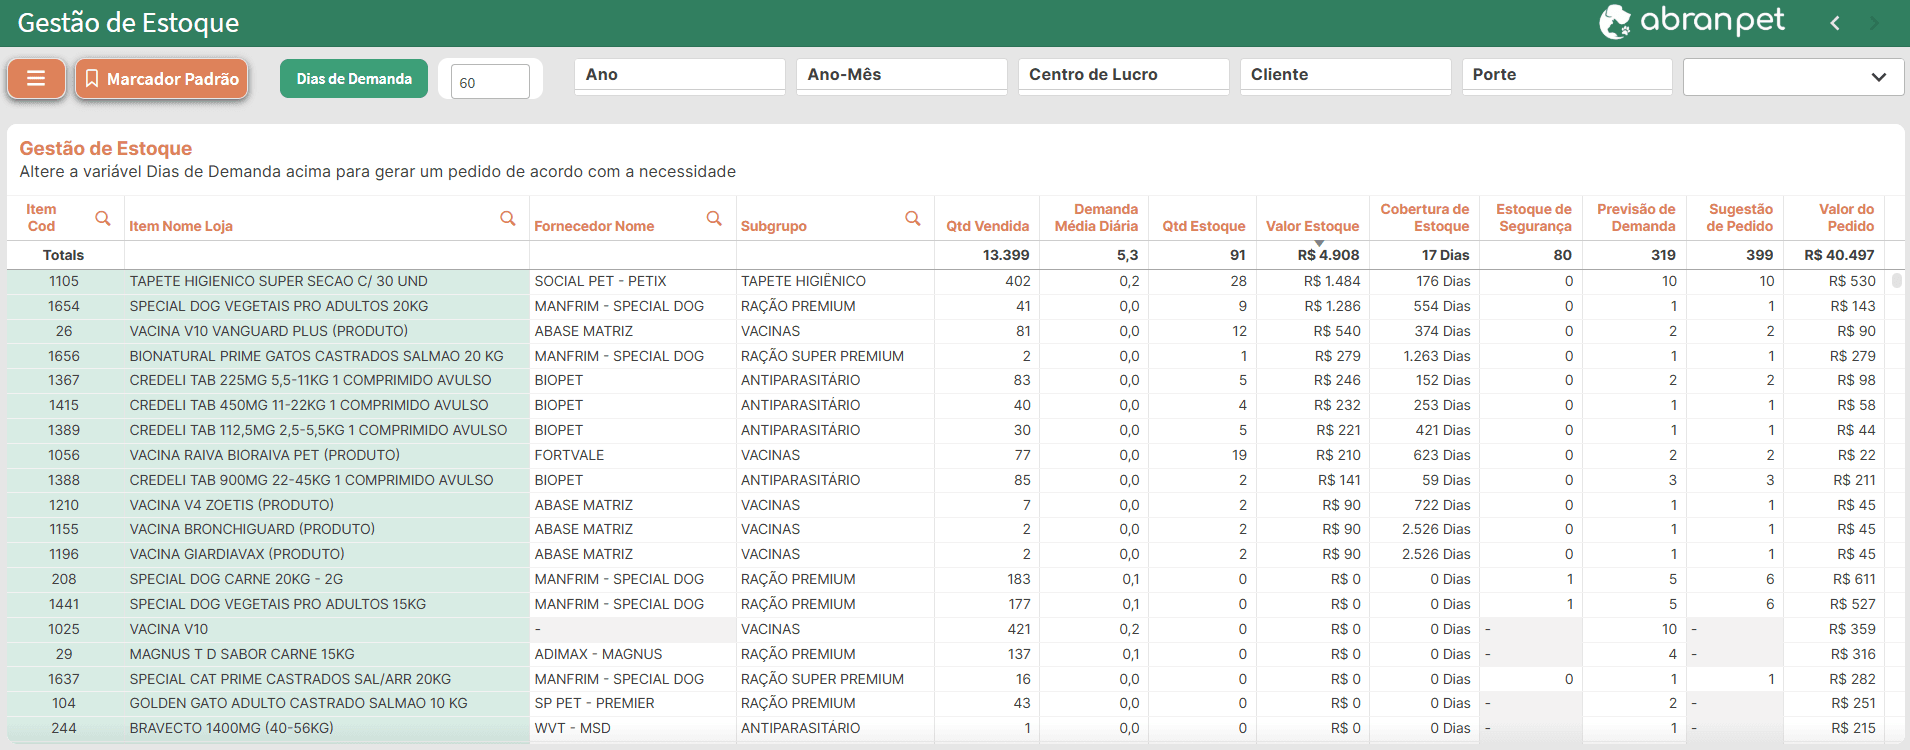Select item code 208
Viewport: 1910px width, 750px height.
(x=64, y=579)
